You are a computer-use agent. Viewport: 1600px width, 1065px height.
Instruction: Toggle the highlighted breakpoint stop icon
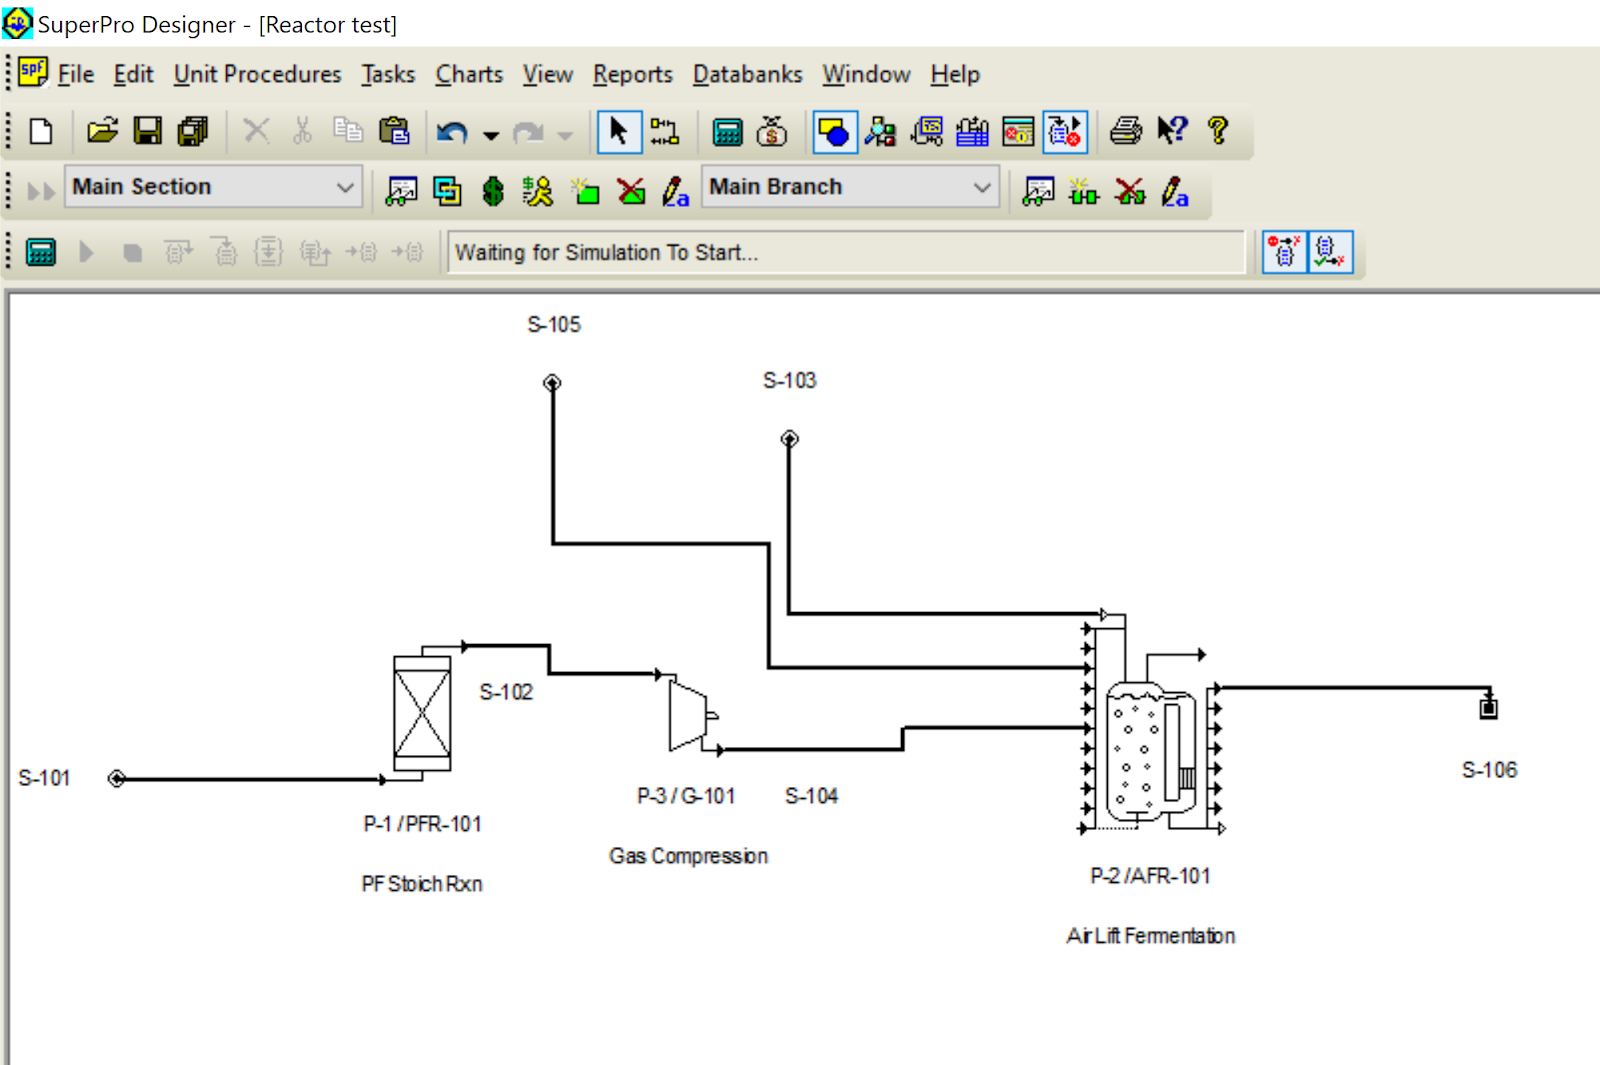coord(1065,132)
